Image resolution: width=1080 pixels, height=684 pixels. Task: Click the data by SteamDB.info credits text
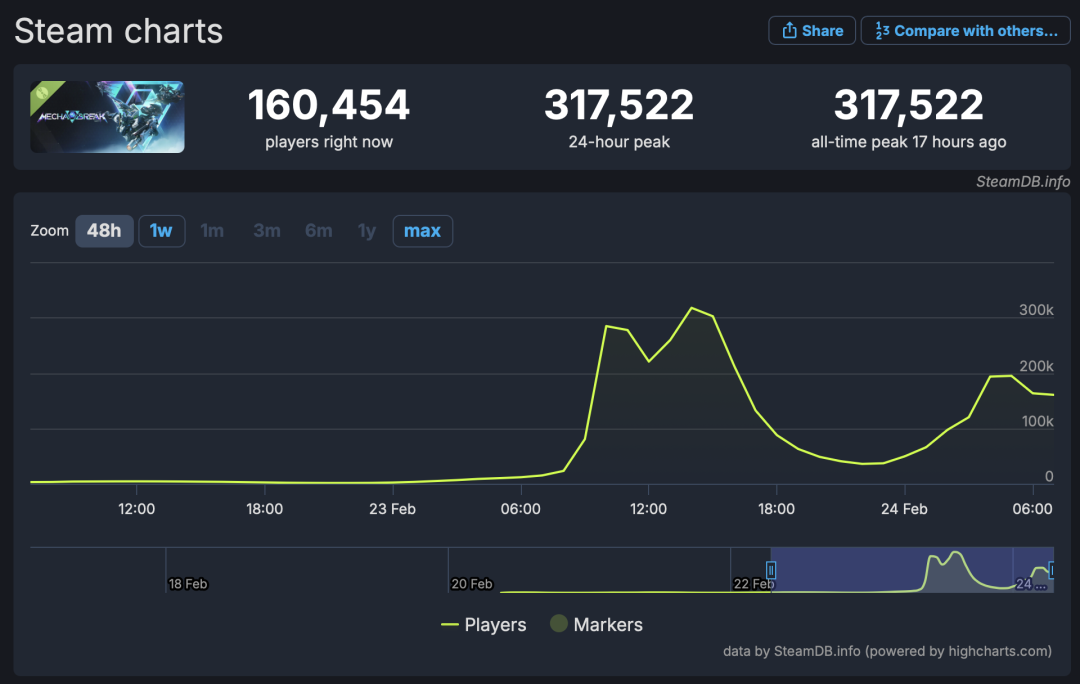(x=887, y=651)
